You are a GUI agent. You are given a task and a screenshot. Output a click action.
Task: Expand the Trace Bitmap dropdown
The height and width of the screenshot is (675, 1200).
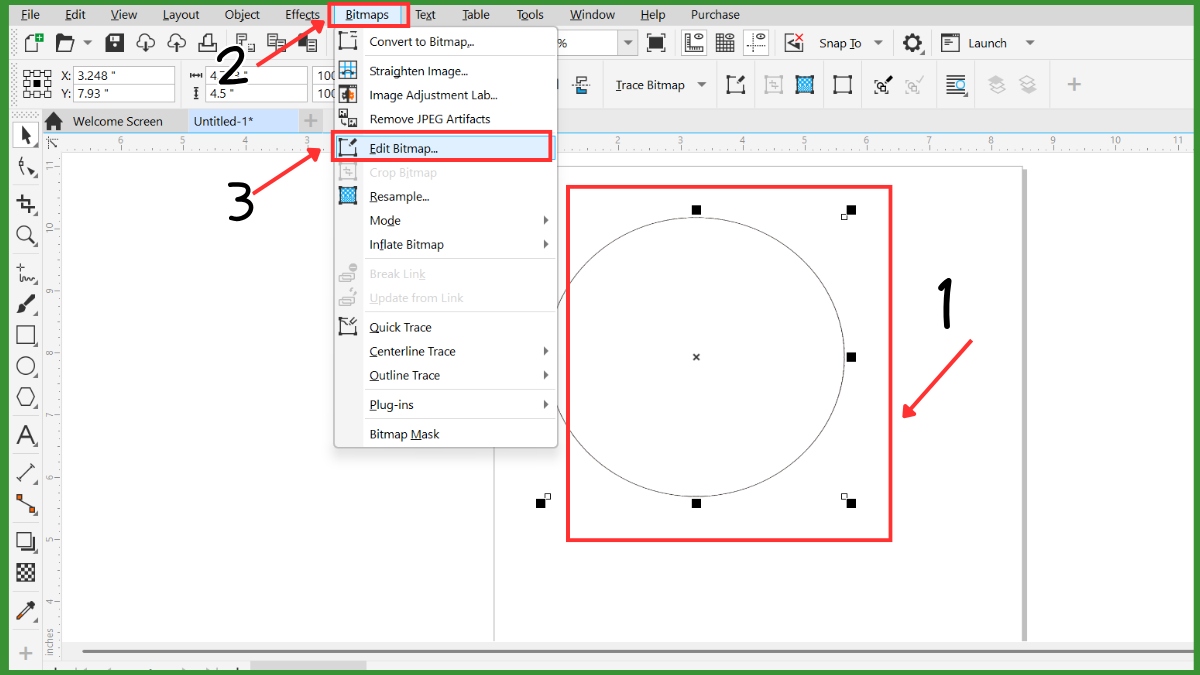701,85
